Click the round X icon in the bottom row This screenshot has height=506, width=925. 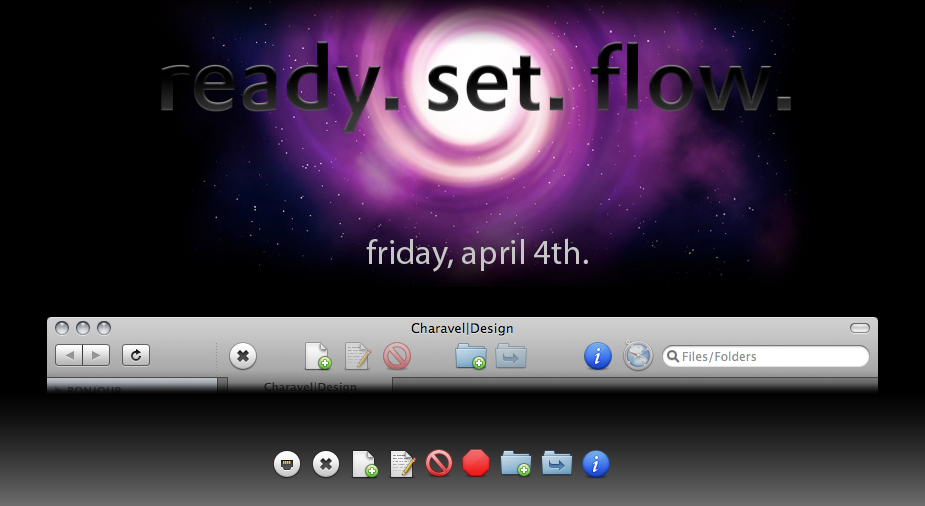click(x=326, y=464)
